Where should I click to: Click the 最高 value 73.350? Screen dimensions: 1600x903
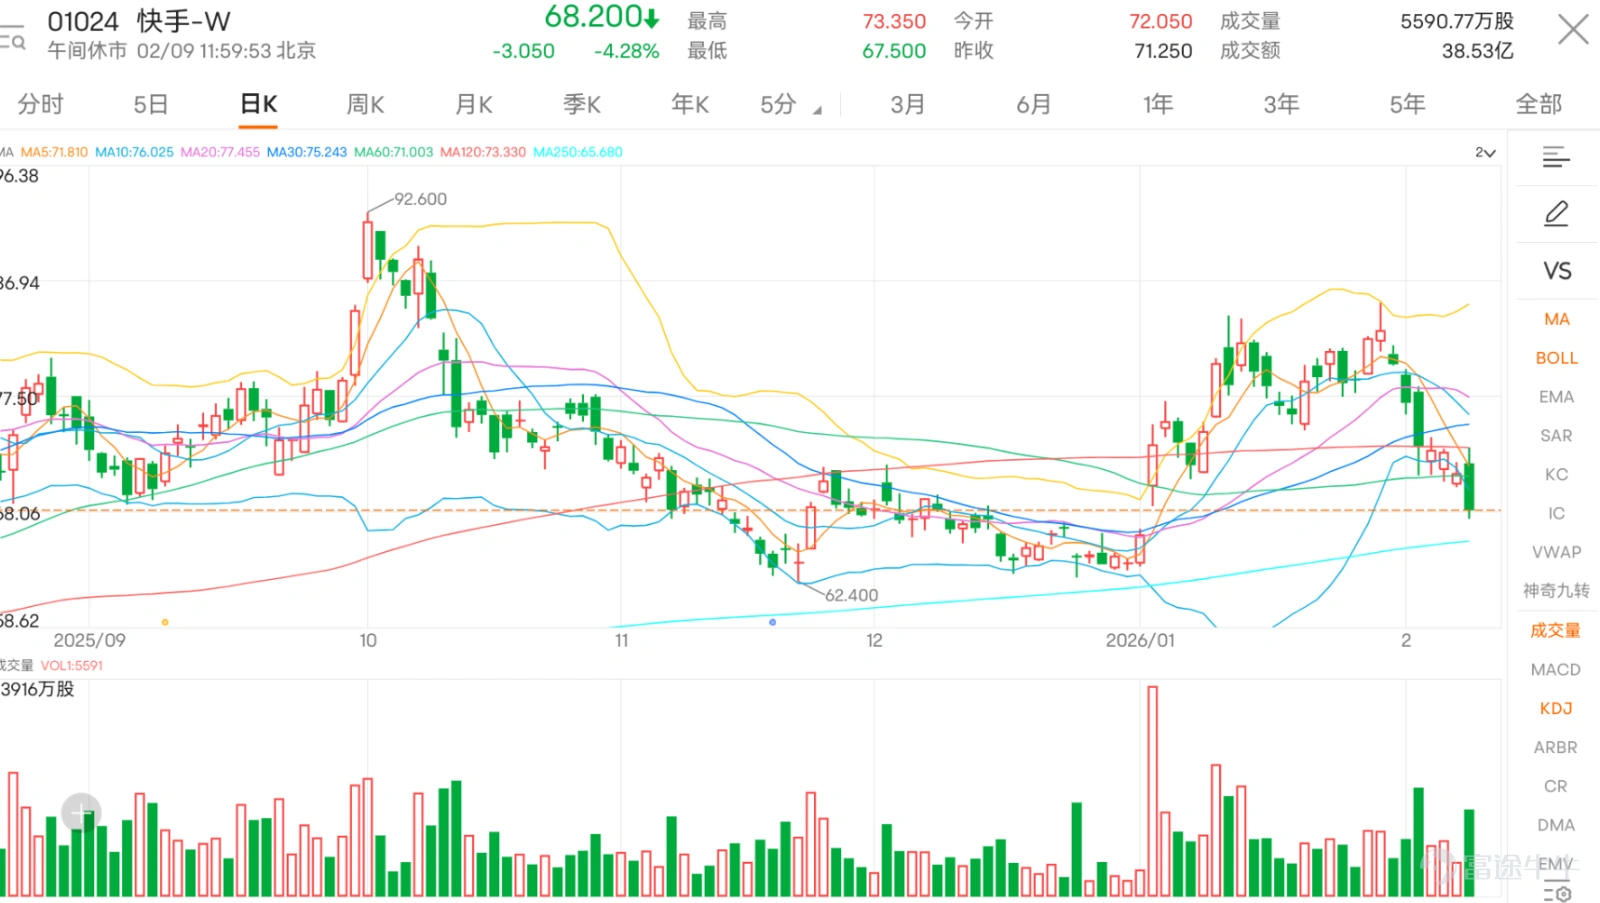[894, 21]
